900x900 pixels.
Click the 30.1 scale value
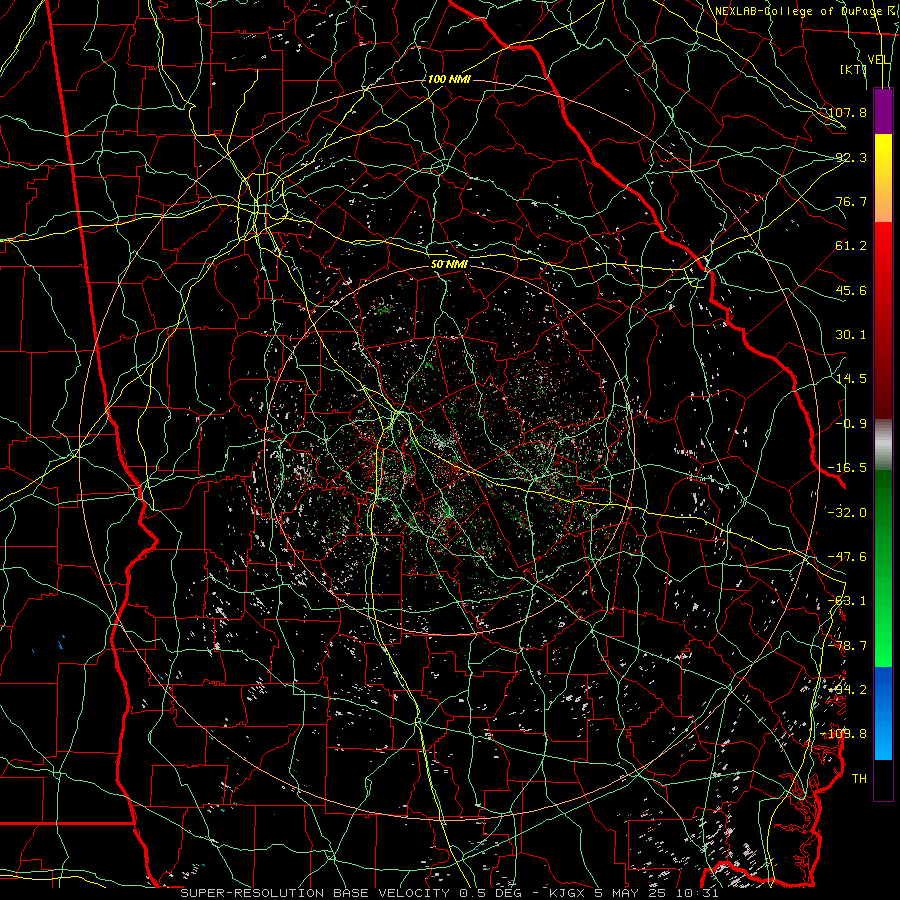[x=851, y=334]
